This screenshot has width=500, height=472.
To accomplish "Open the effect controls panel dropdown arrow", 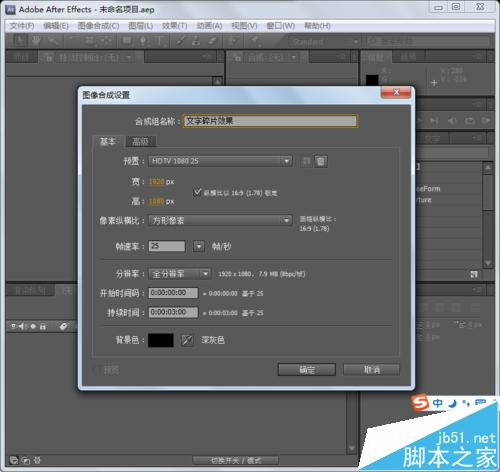I will tap(129, 58).
